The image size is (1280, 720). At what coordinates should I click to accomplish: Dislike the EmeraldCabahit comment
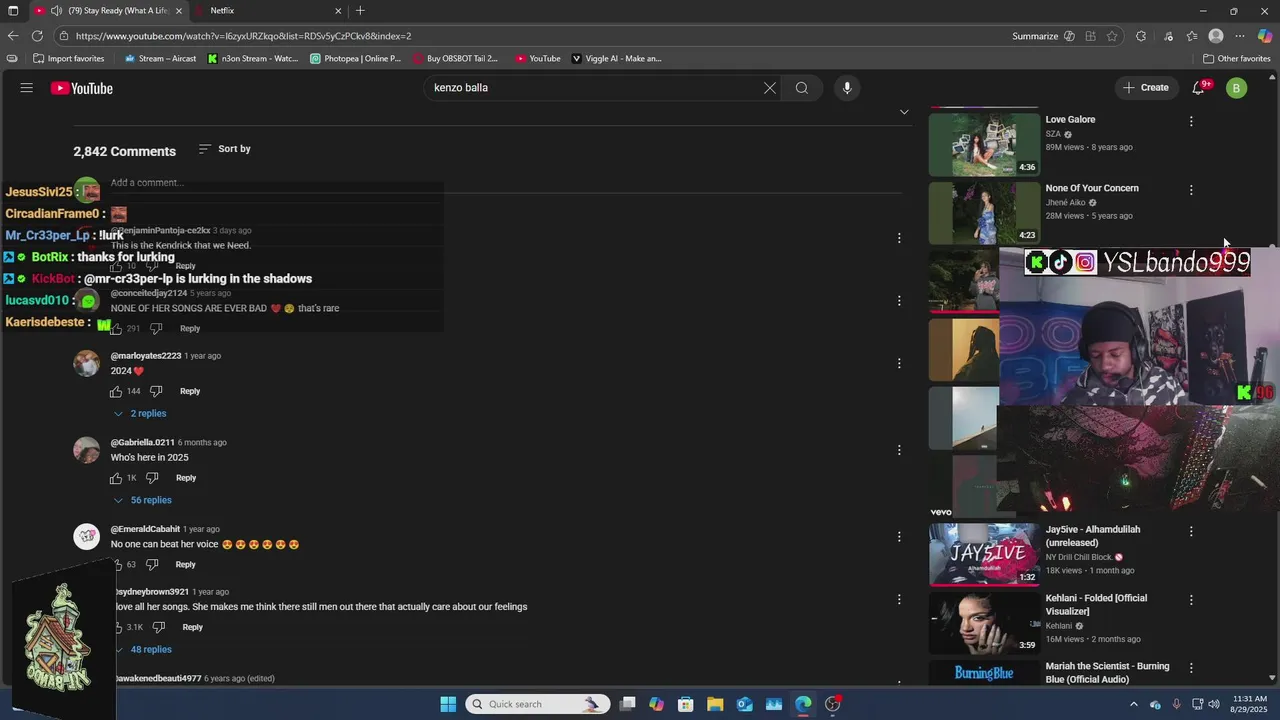(x=152, y=565)
